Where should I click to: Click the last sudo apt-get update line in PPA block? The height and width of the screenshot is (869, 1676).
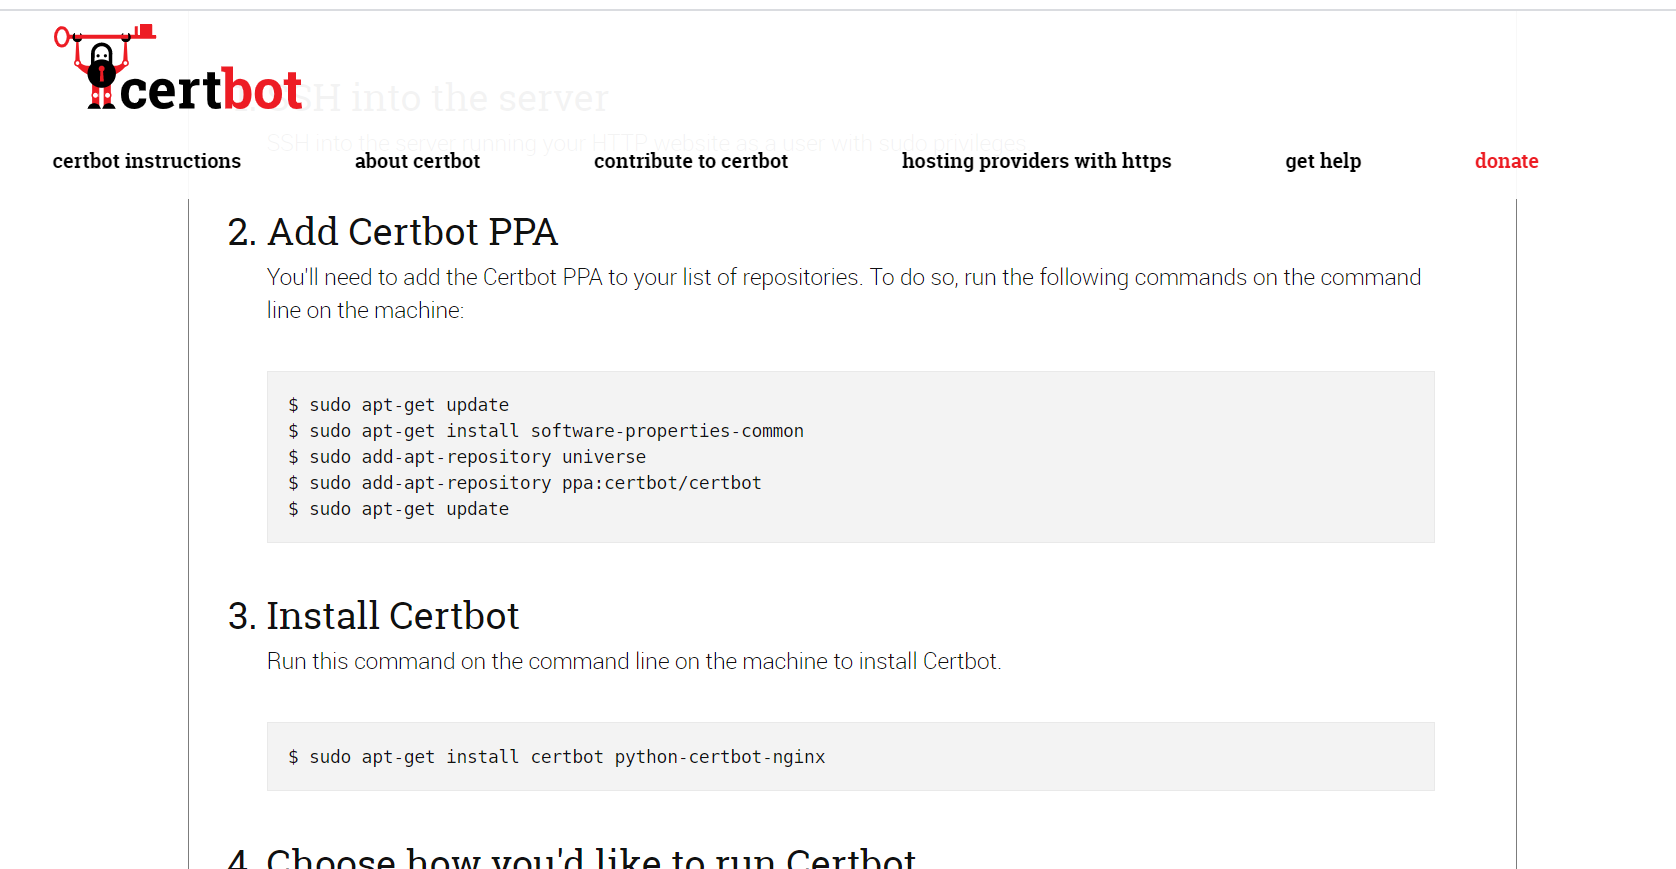tap(399, 509)
